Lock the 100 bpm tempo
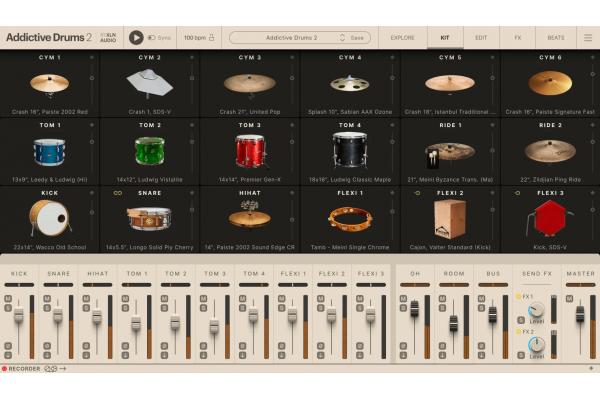600x400 pixels. click(212, 38)
